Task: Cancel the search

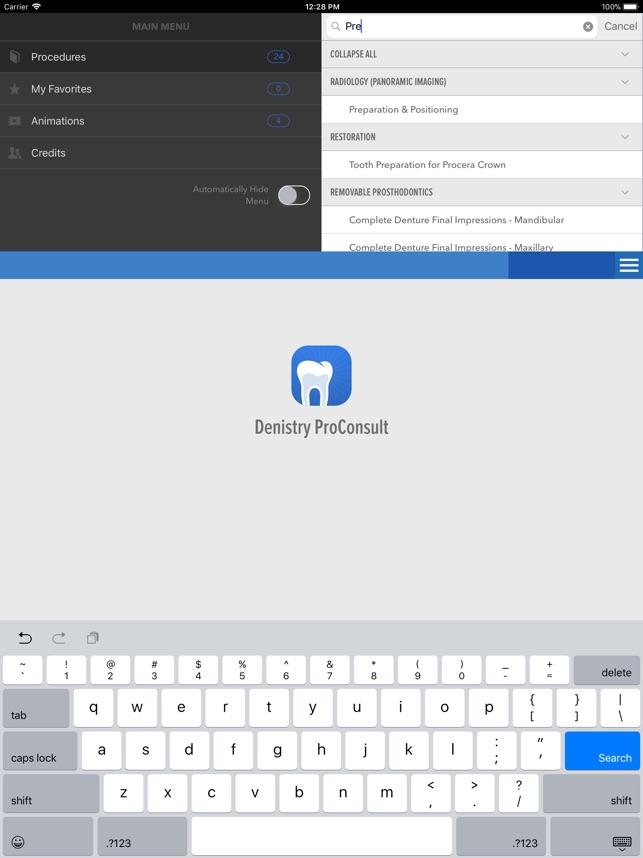Action: [x=621, y=26]
